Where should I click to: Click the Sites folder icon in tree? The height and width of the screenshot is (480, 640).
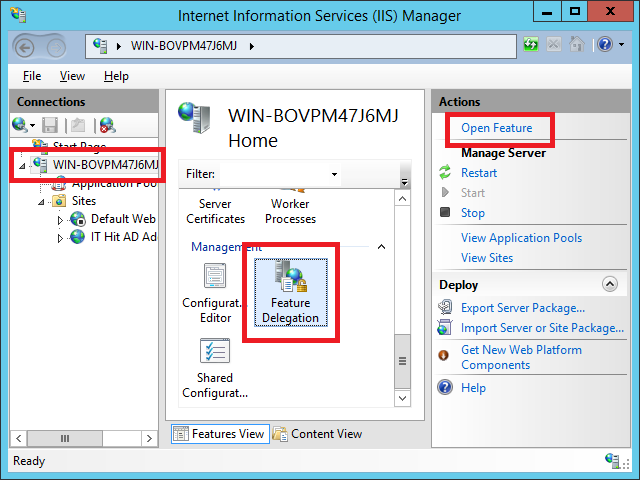click(x=59, y=201)
